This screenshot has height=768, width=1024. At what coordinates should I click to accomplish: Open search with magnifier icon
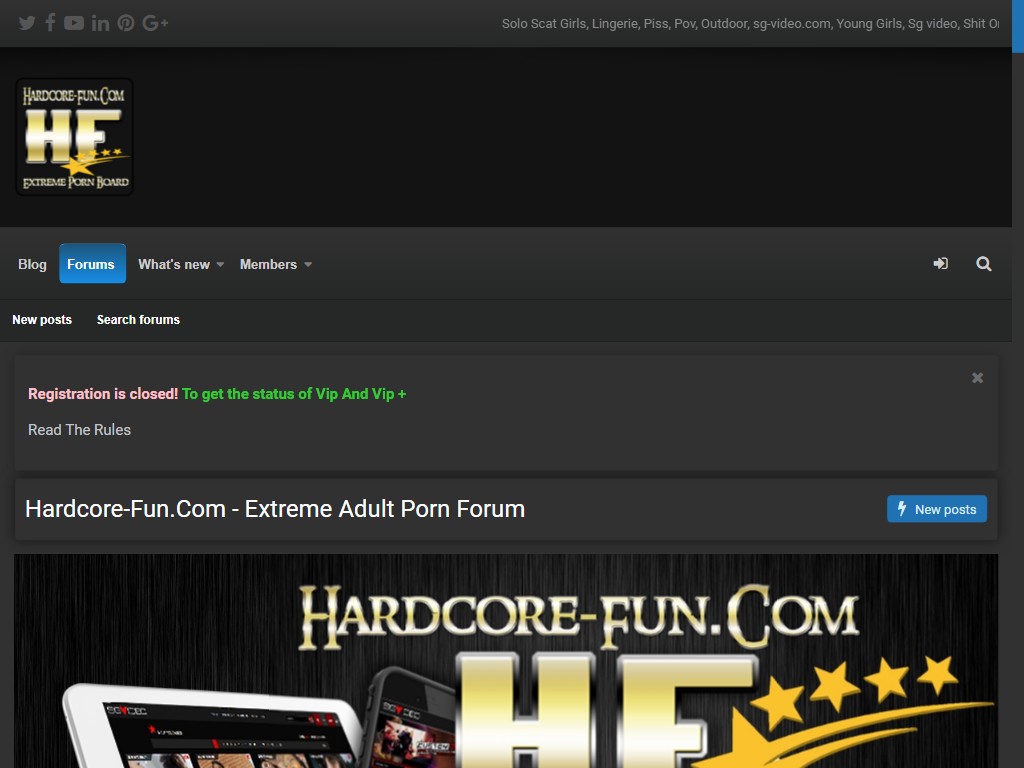[984, 264]
